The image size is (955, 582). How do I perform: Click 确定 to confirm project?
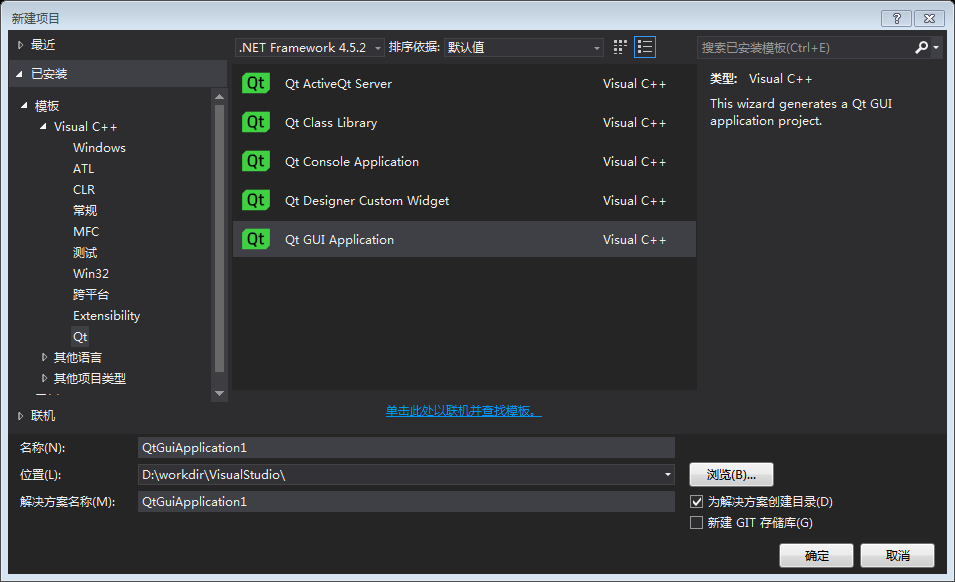click(816, 556)
